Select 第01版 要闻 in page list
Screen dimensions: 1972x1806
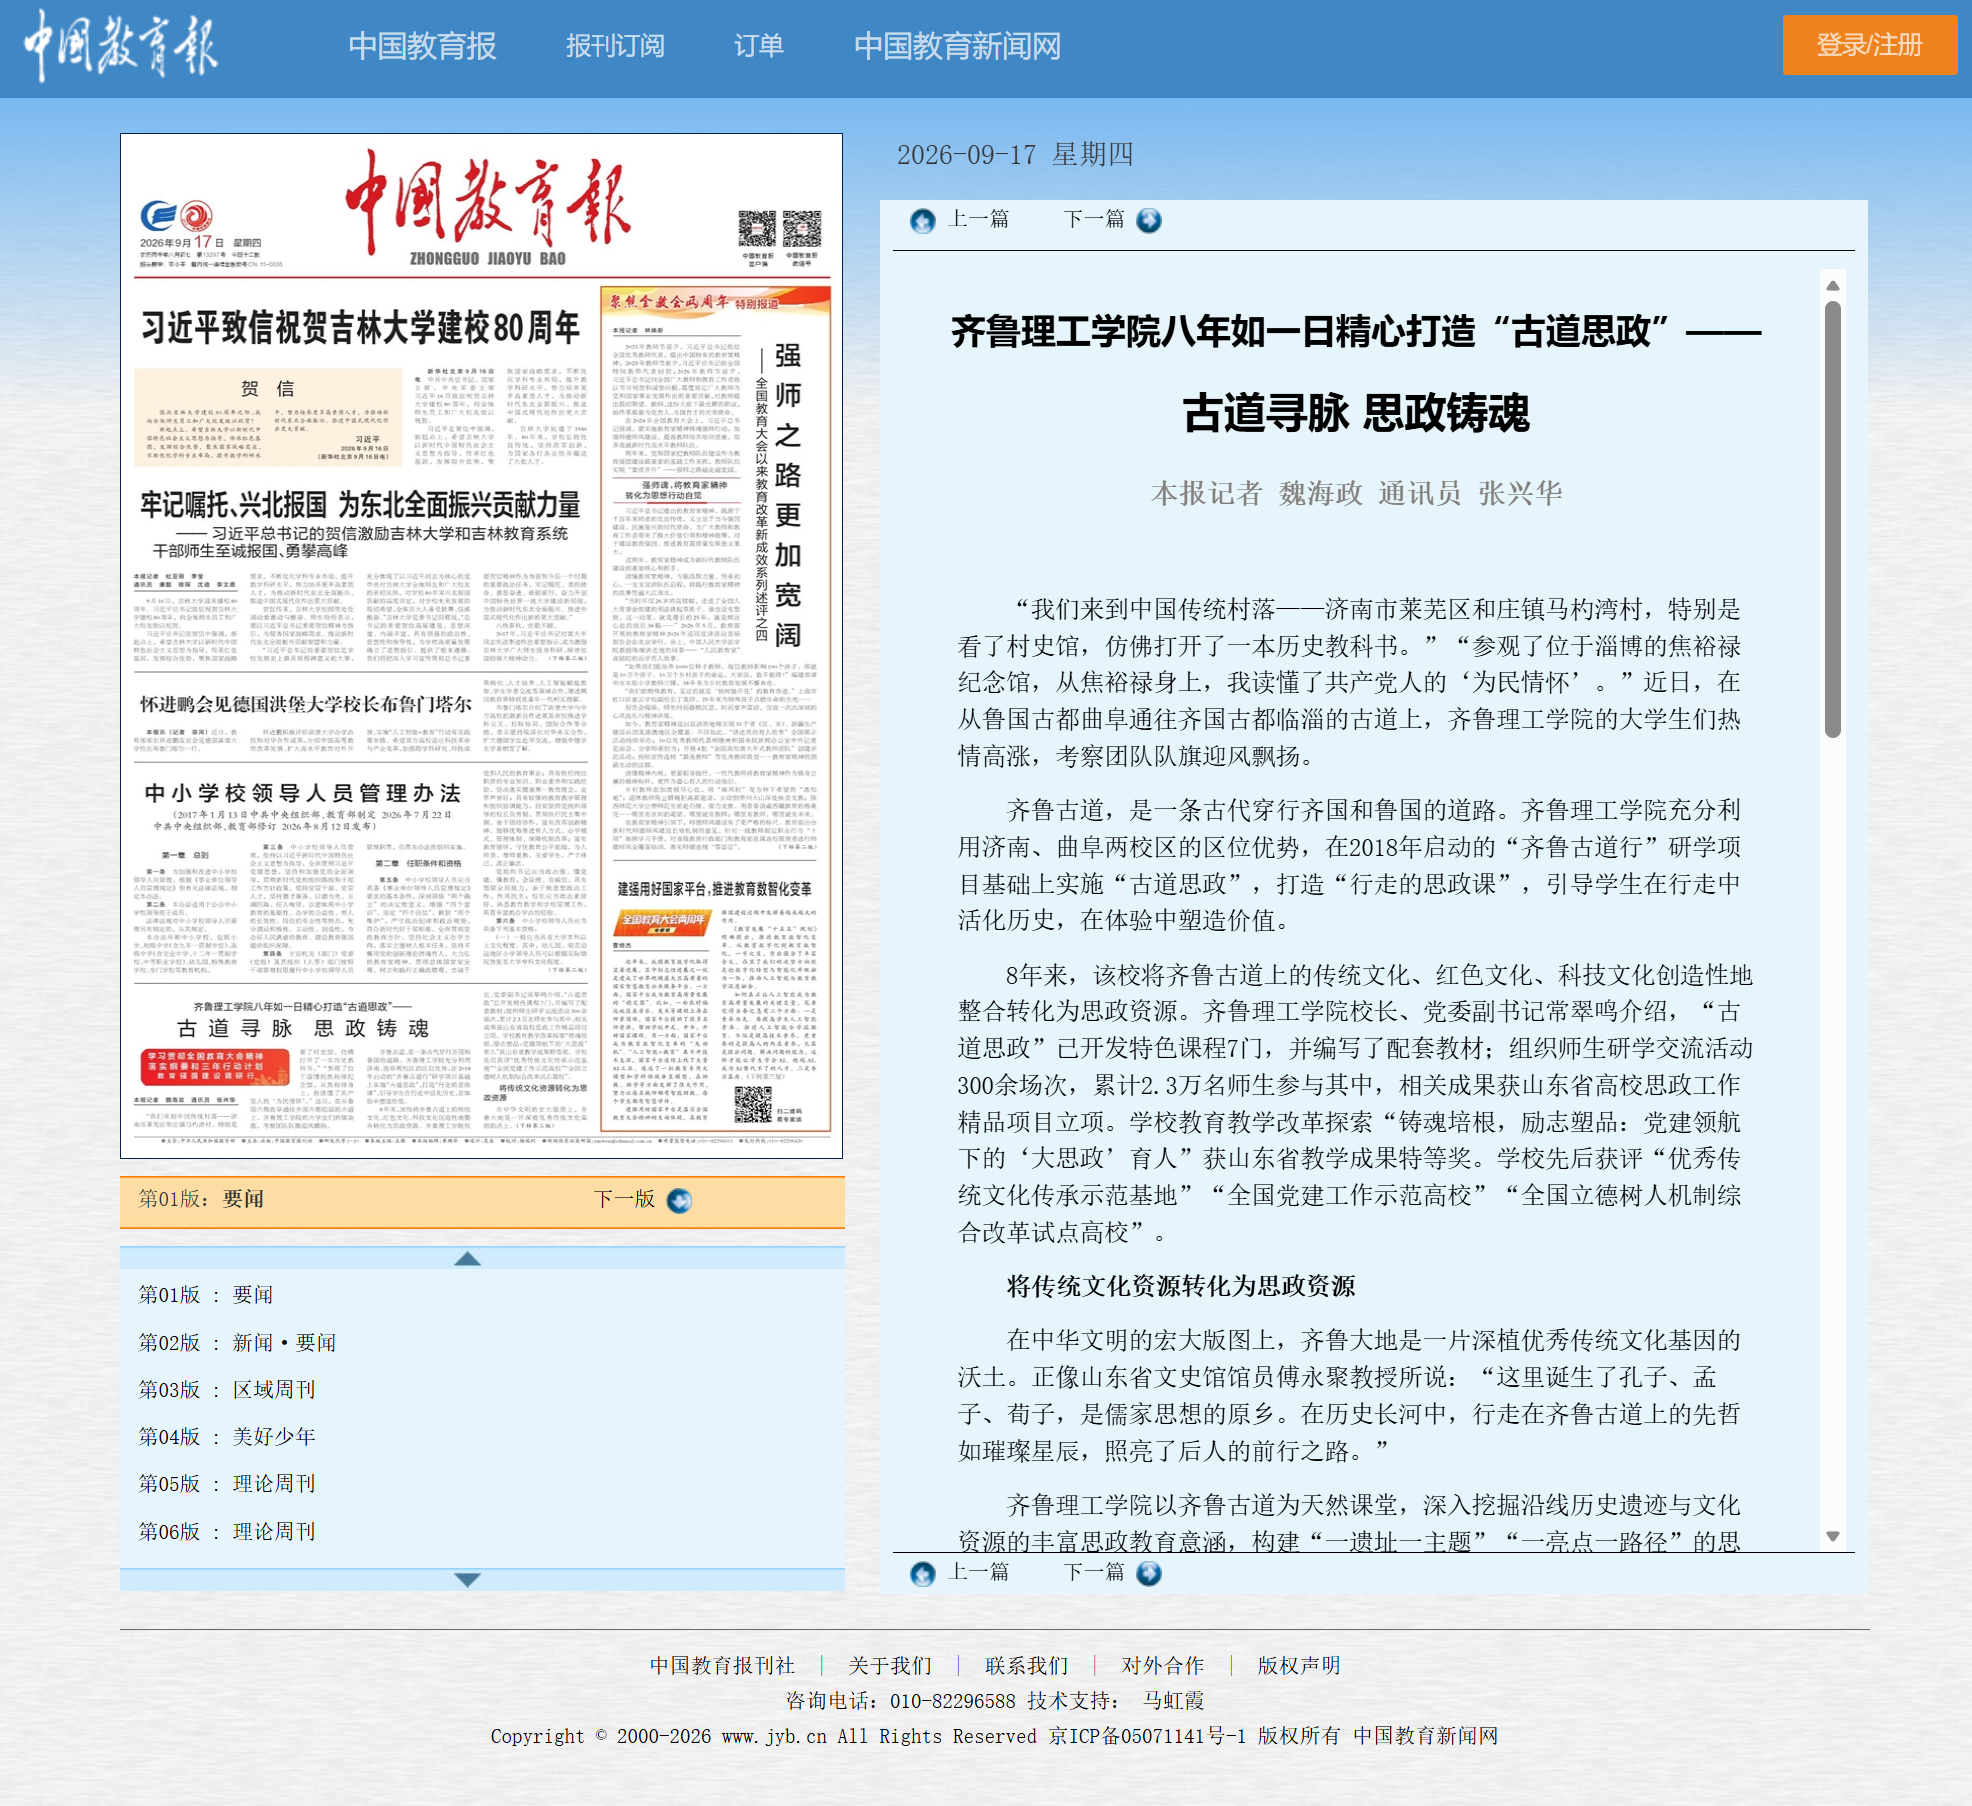coord(206,1295)
